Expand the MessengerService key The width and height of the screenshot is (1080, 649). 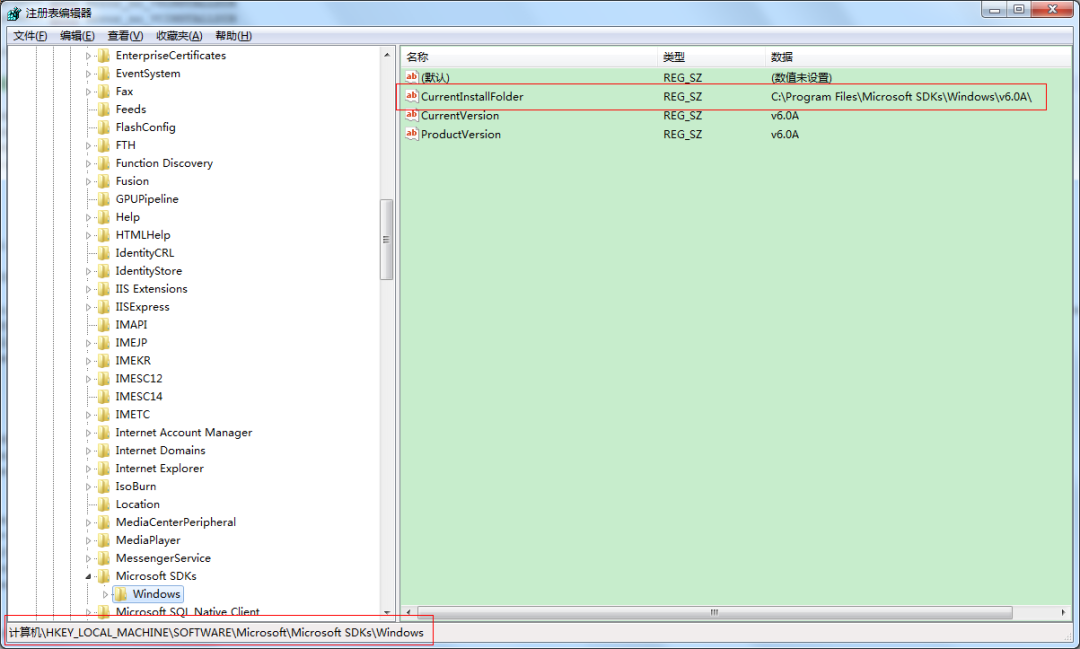tap(88, 558)
